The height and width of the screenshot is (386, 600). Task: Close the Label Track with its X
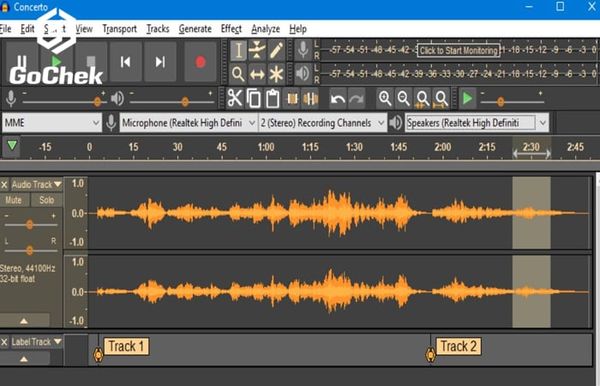coord(4,342)
